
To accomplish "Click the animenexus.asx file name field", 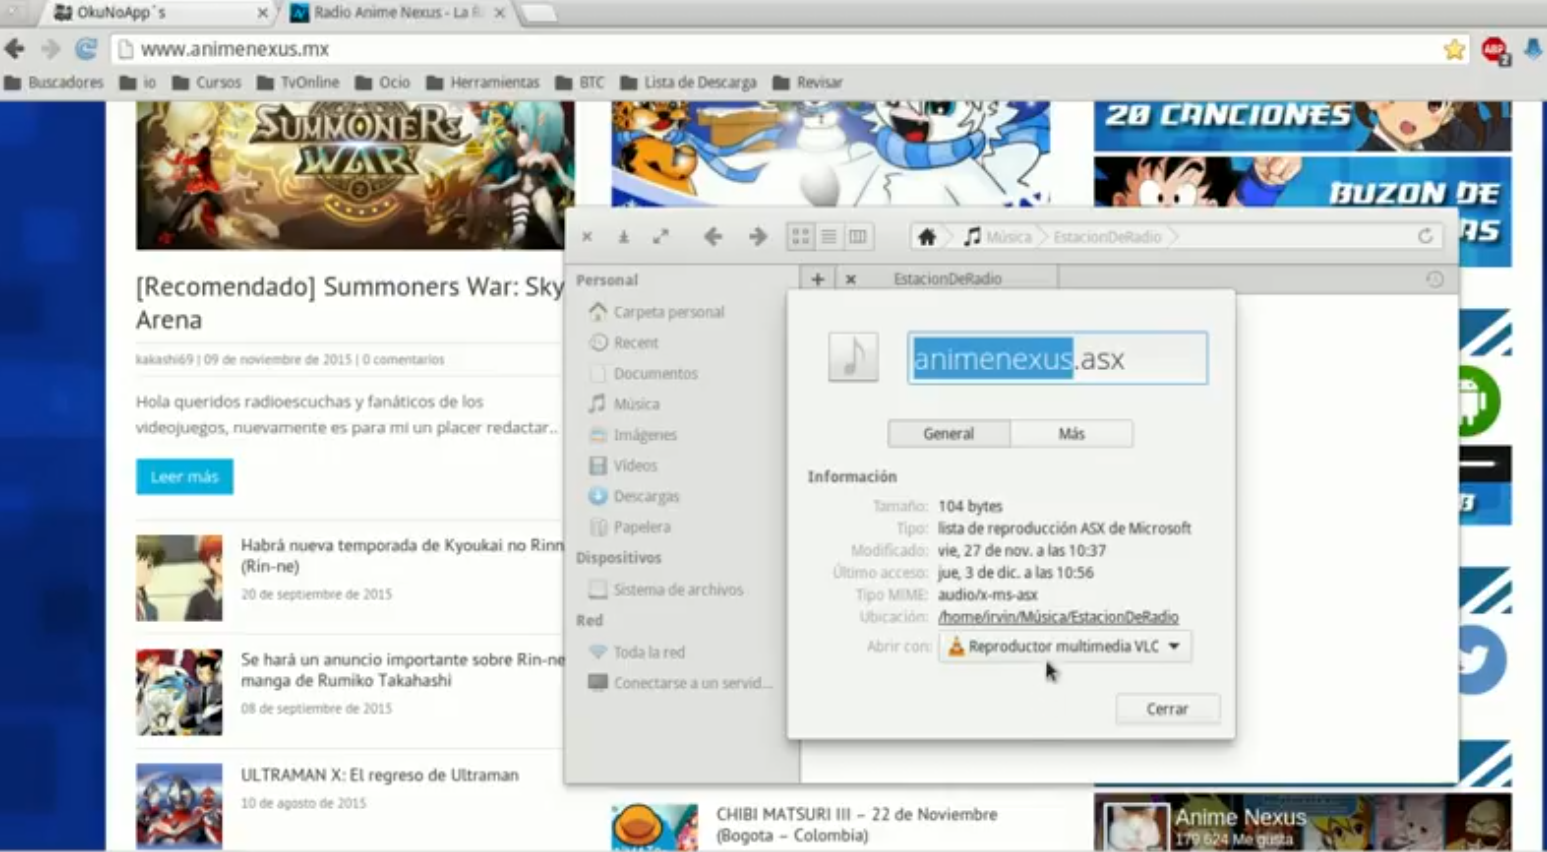I will click(x=1058, y=358).
